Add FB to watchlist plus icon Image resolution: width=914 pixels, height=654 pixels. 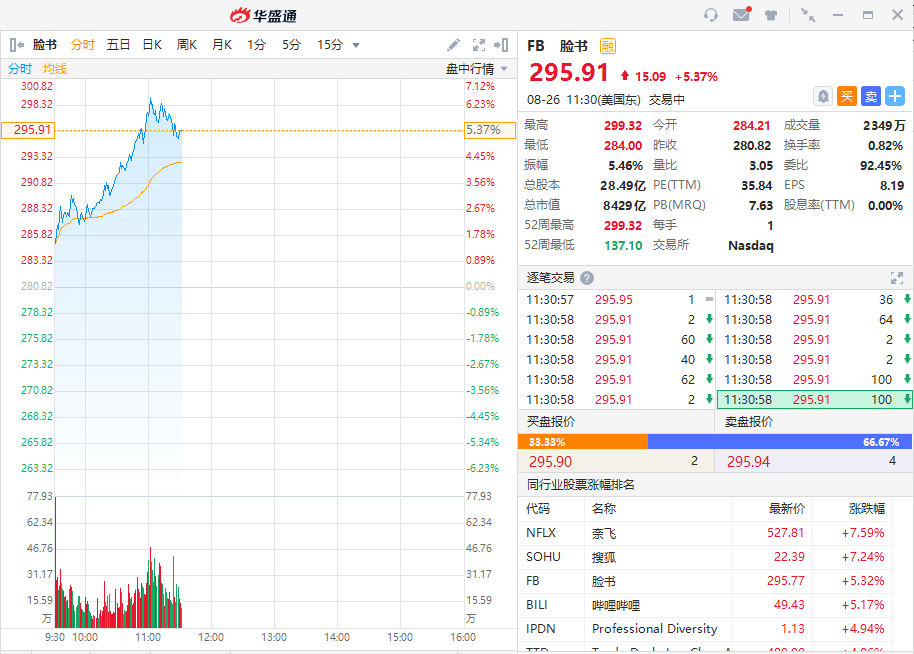coord(895,96)
